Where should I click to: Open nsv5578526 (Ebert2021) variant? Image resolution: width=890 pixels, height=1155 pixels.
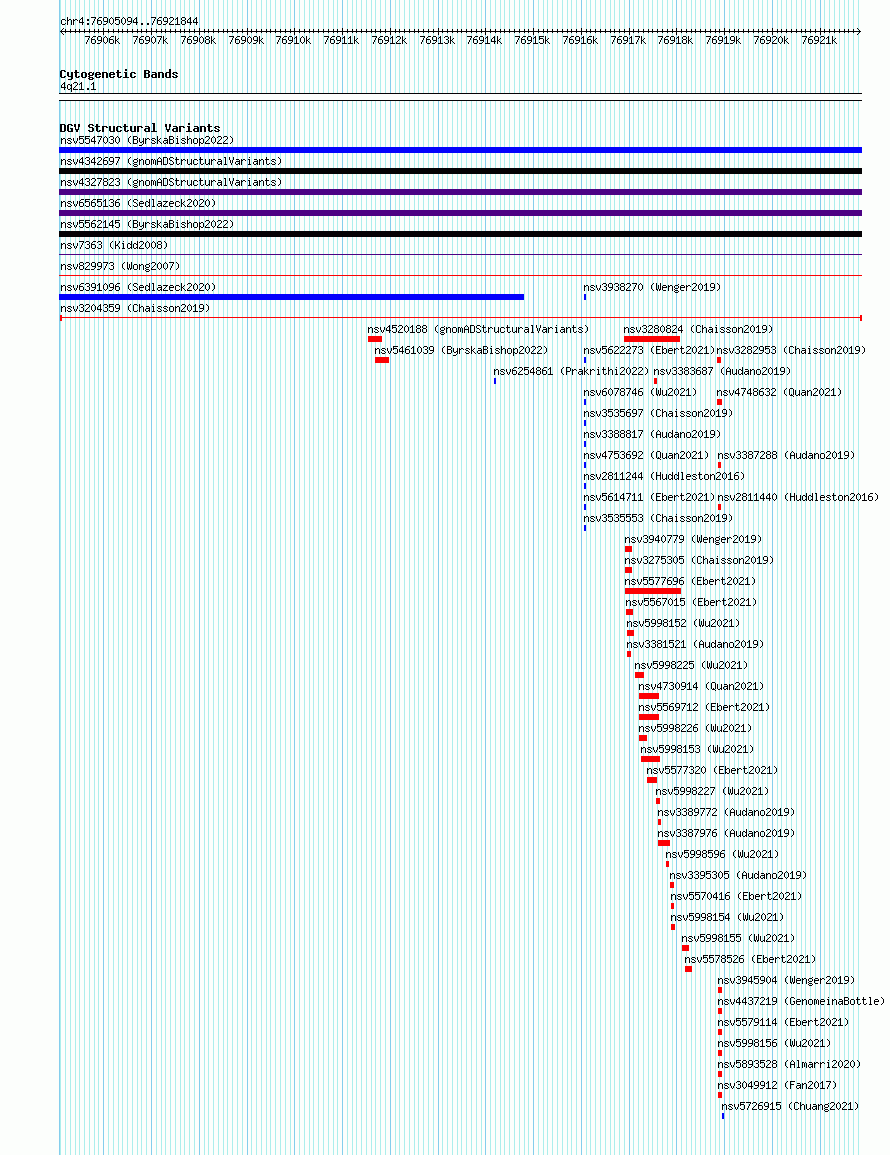coord(750,959)
